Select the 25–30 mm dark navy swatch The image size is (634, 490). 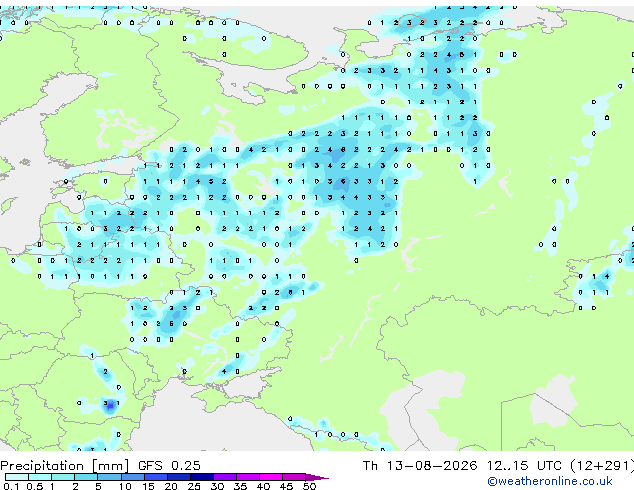202,477
